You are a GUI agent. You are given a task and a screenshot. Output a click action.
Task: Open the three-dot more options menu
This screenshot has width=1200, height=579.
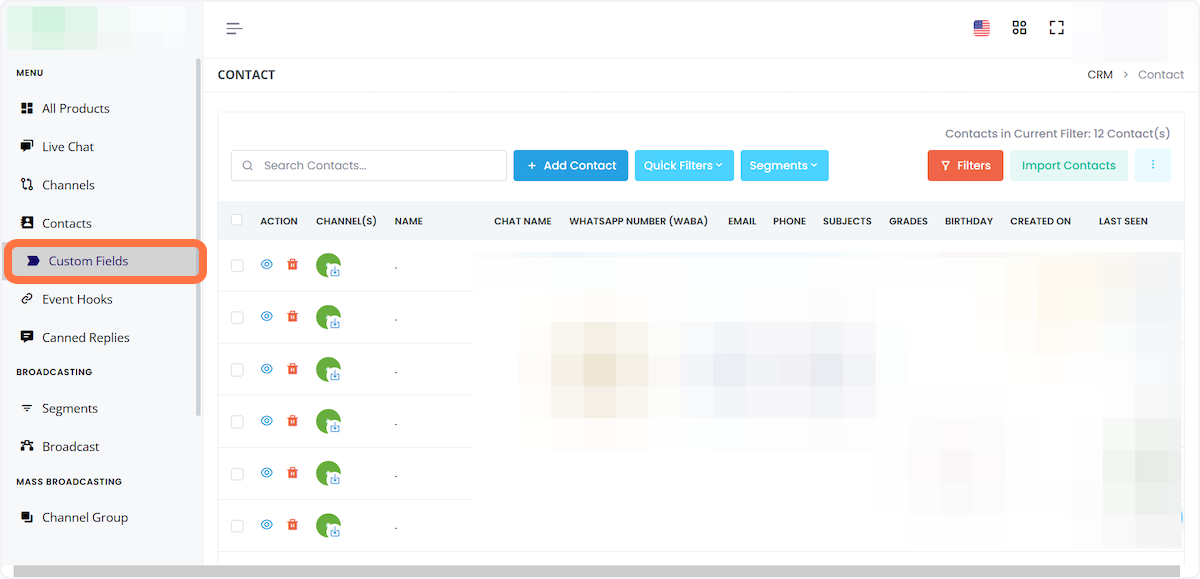point(1152,165)
